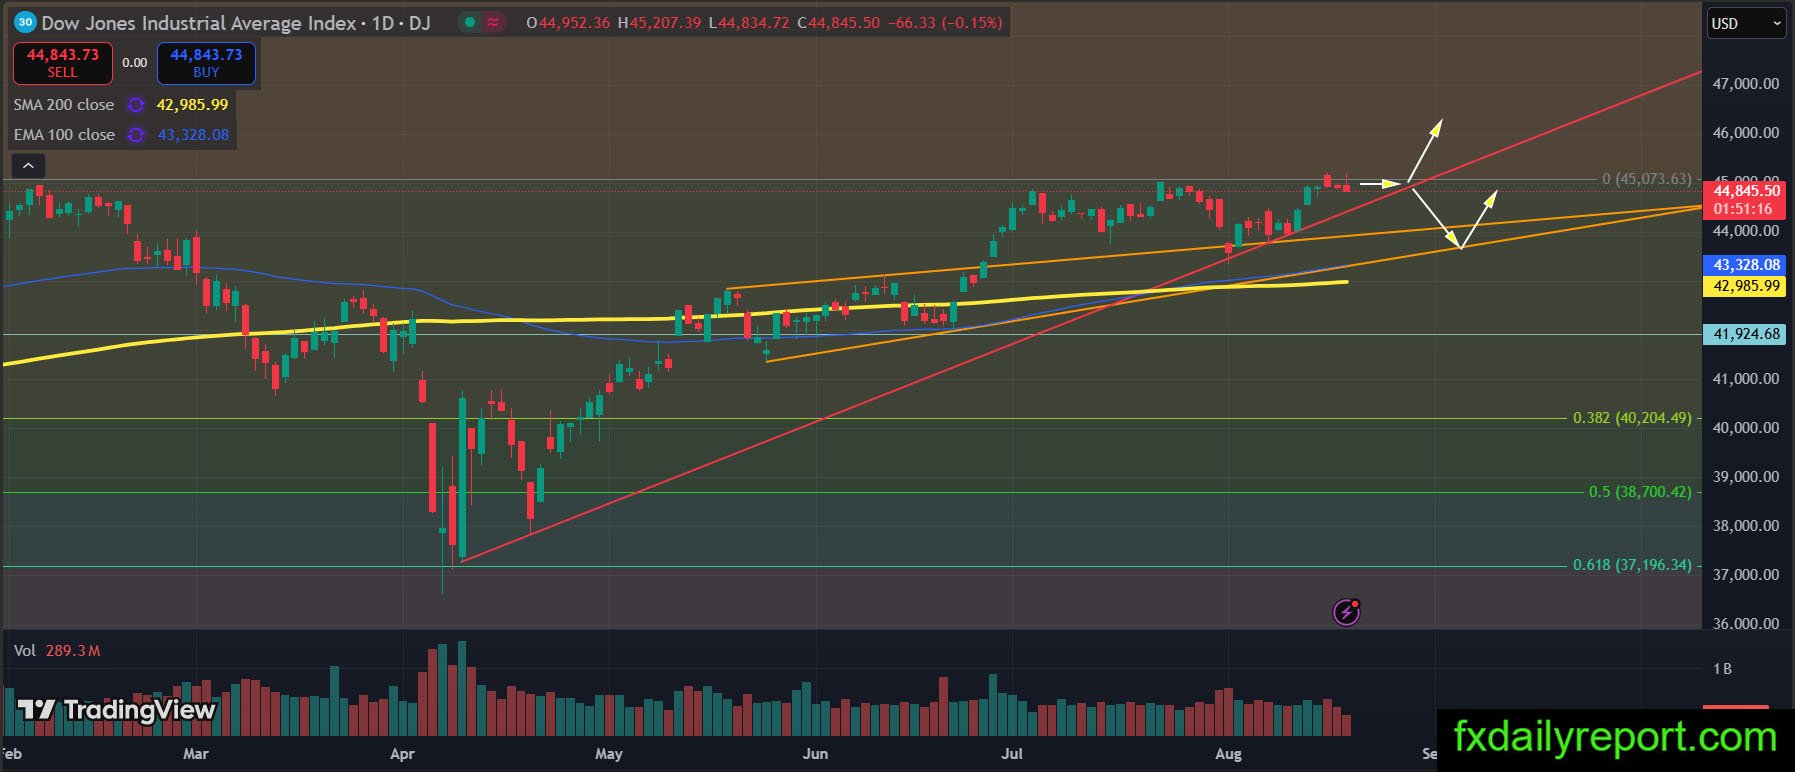This screenshot has height=772, width=1795.
Task: Click the Apr label on the time axis
Action: (x=402, y=754)
